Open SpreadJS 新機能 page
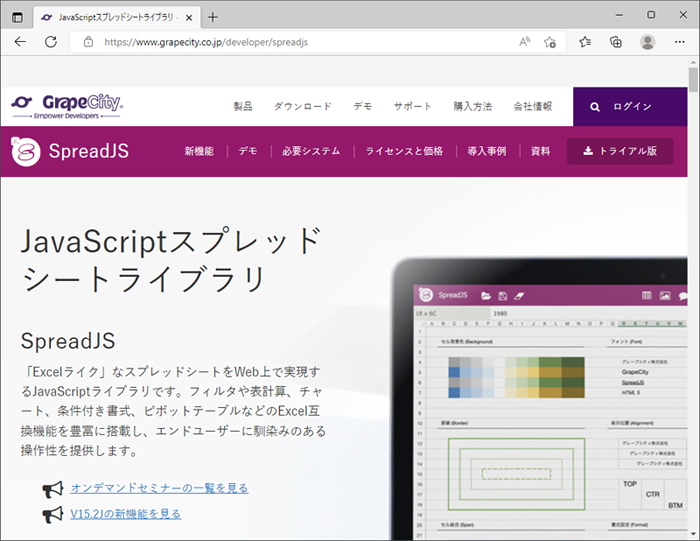 coord(199,151)
